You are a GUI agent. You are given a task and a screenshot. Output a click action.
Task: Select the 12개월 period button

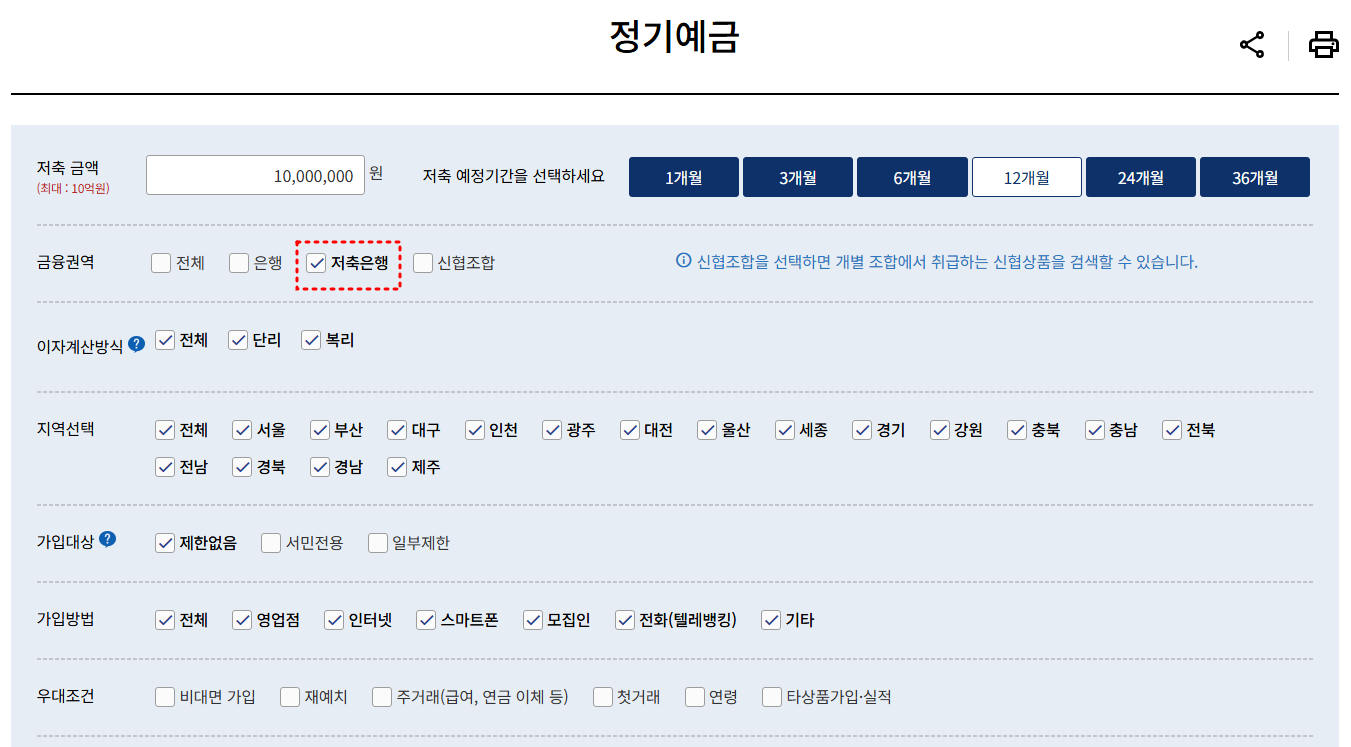[x=1027, y=177]
